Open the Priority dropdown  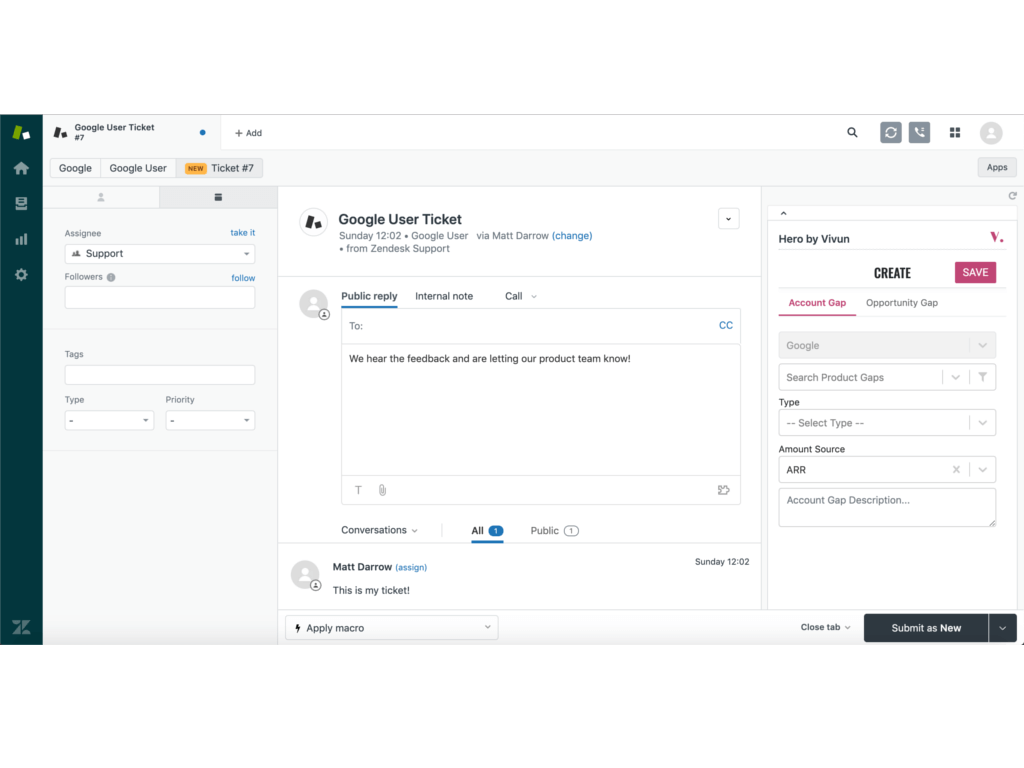pos(210,421)
